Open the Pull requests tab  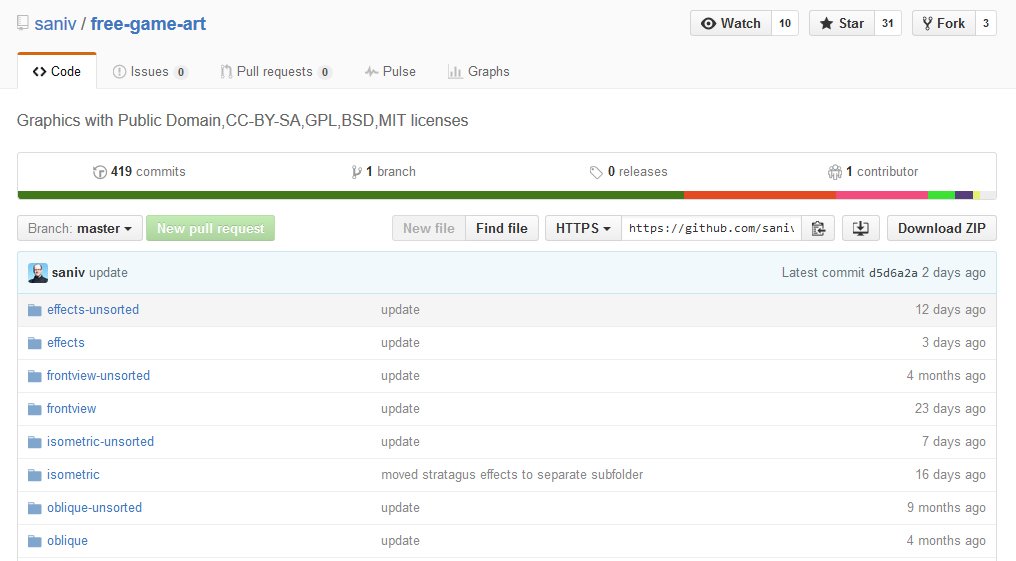click(x=275, y=71)
